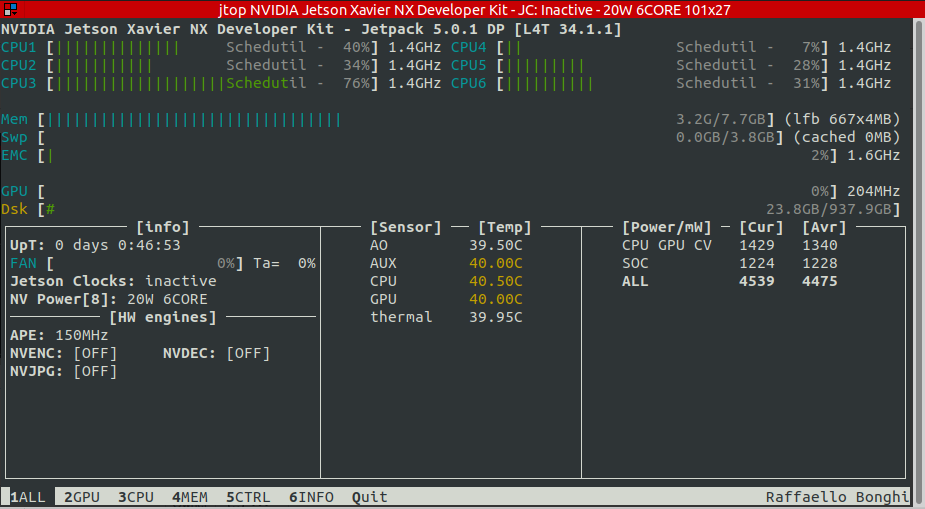925x509 pixels.
Task: Click the CPU3 76% usage value
Action: [356, 83]
